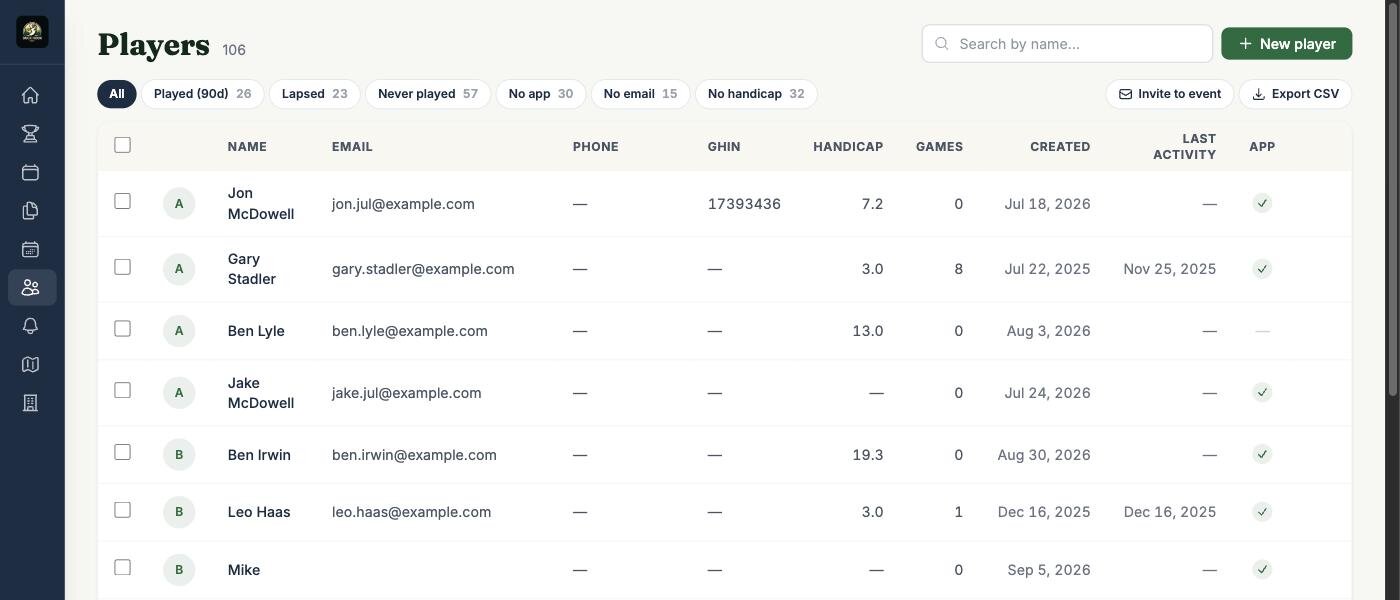The height and width of the screenshot is (600, 1400).
Task: Click GHIN number 17393436
Action: click(x=744, y=204)
